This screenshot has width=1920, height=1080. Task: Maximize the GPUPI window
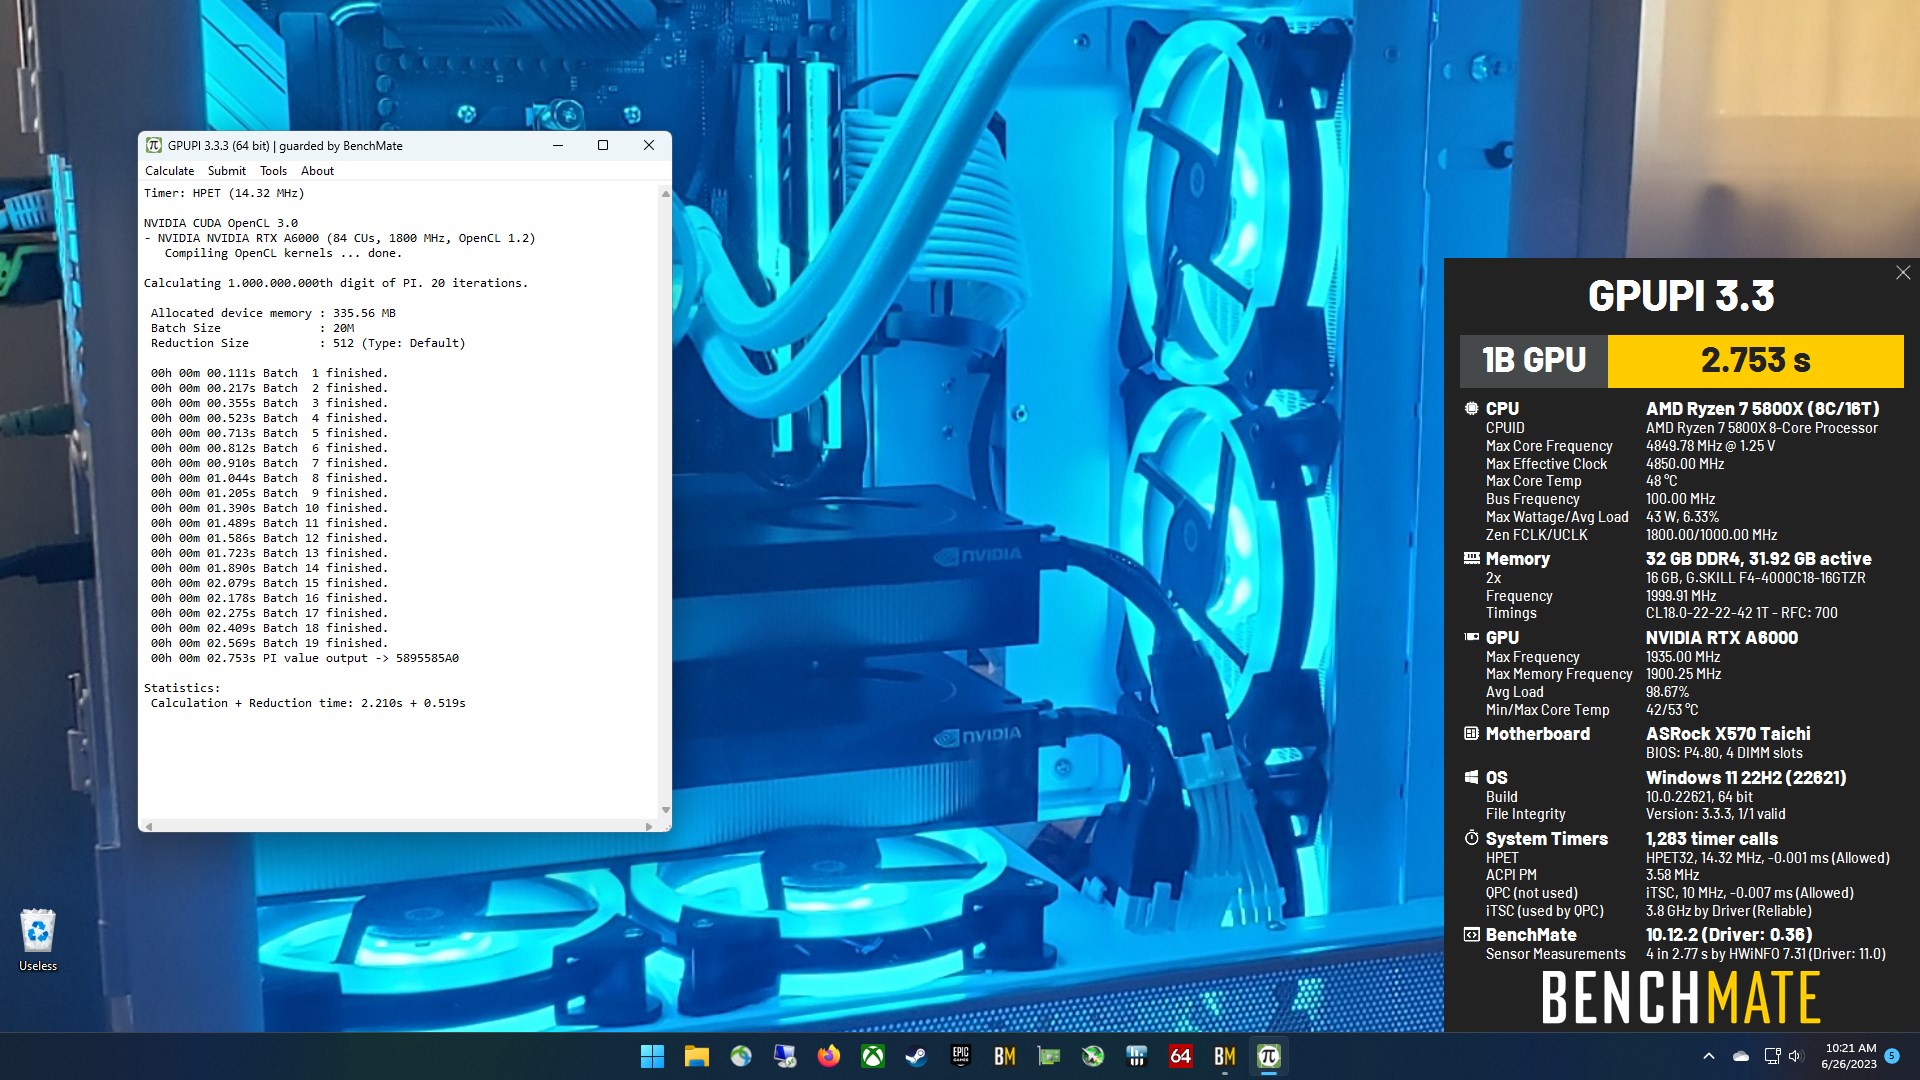(x=603, y=145)
